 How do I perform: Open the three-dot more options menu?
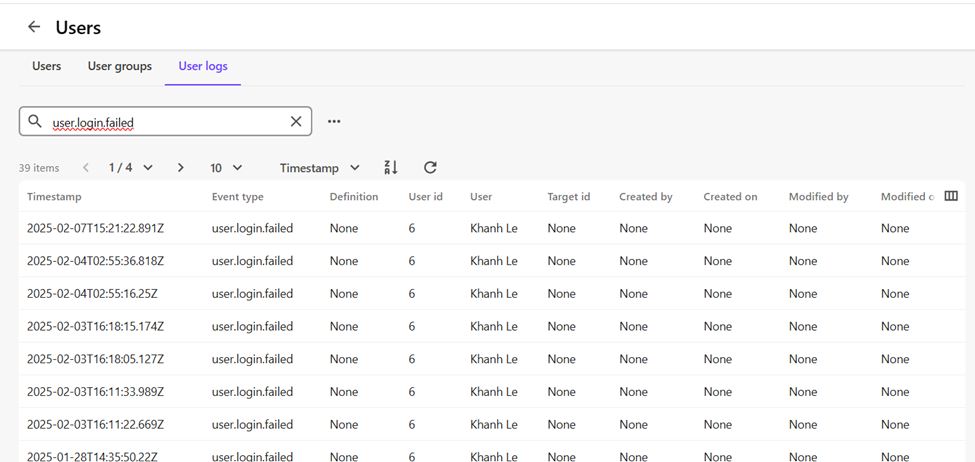click(x=334, y=121)
